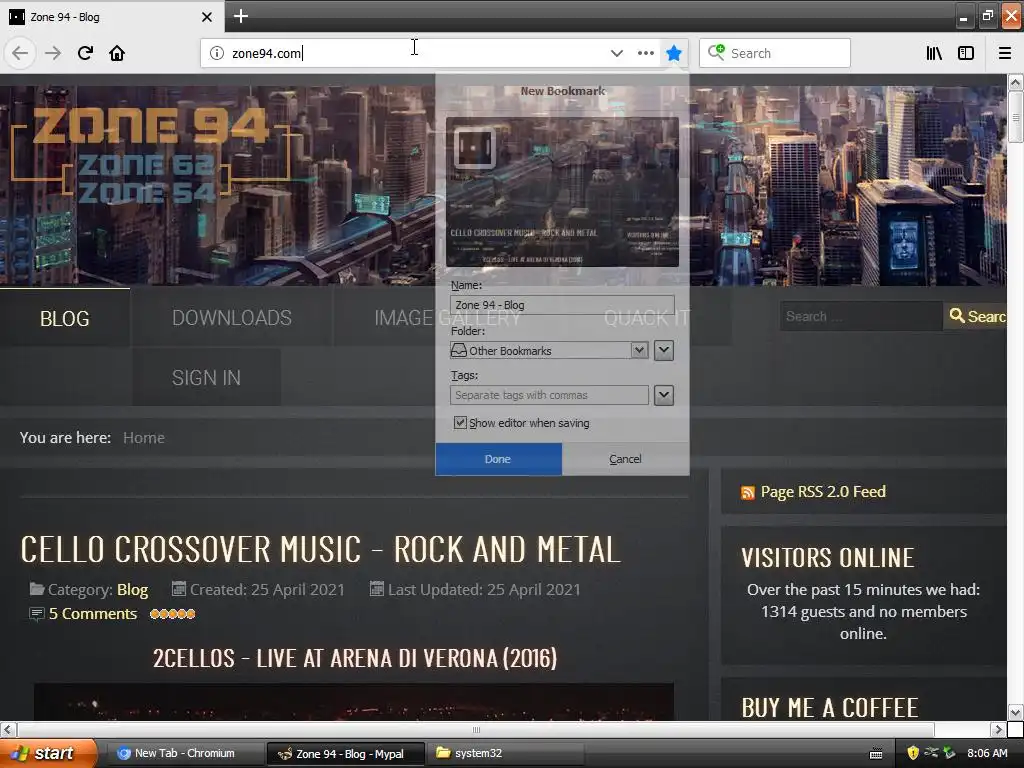Expand the tags list chevron button
Screen dimensions: 1024x768
[664, 395]
